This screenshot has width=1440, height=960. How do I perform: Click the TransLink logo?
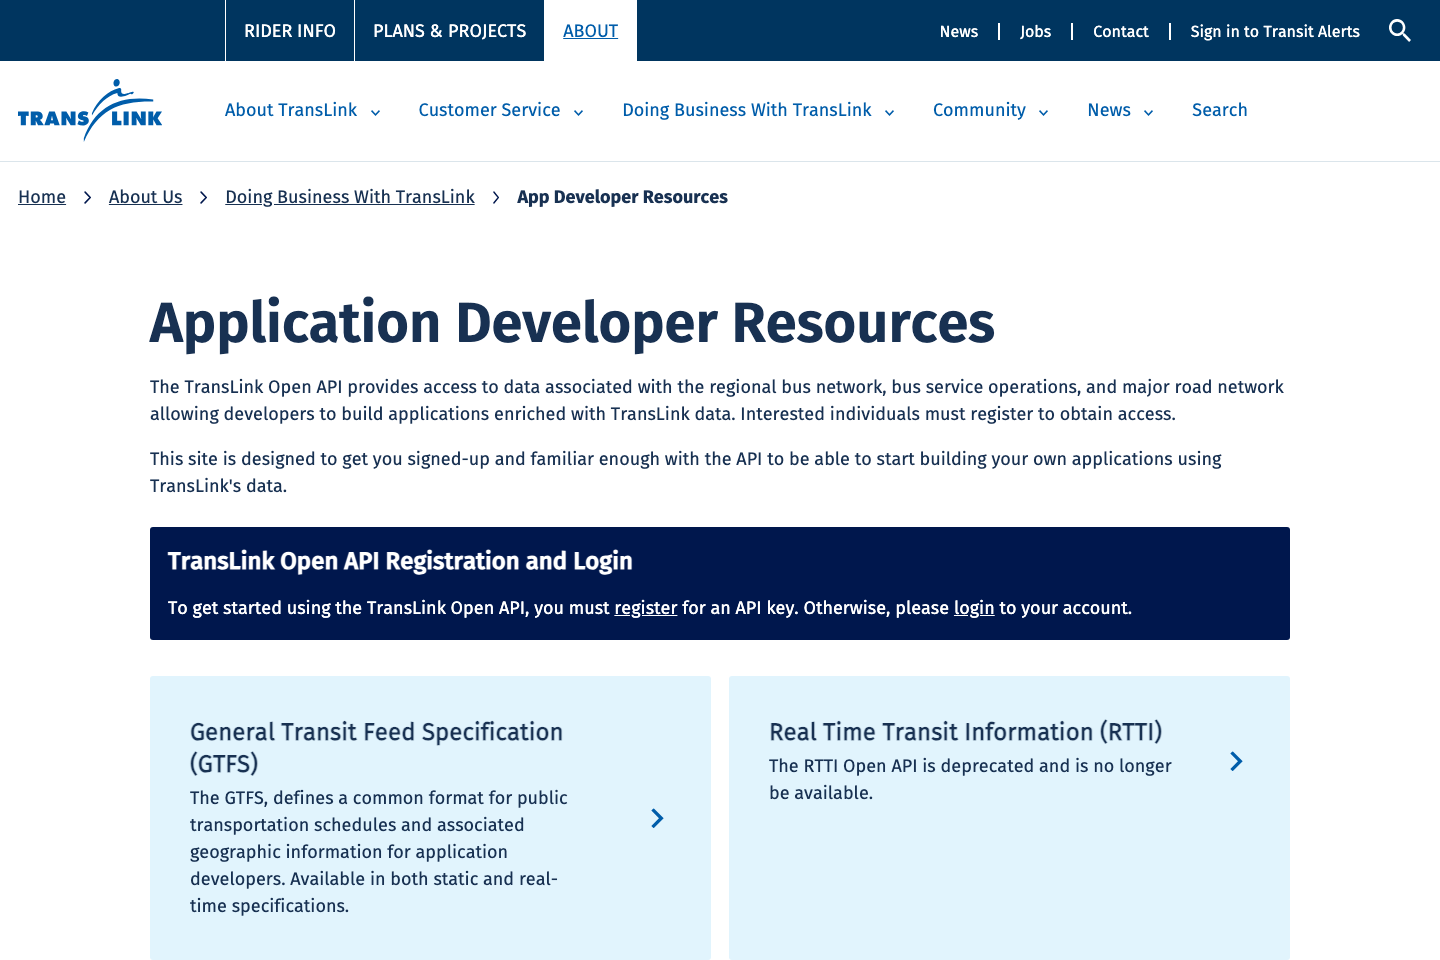[90, 110]
